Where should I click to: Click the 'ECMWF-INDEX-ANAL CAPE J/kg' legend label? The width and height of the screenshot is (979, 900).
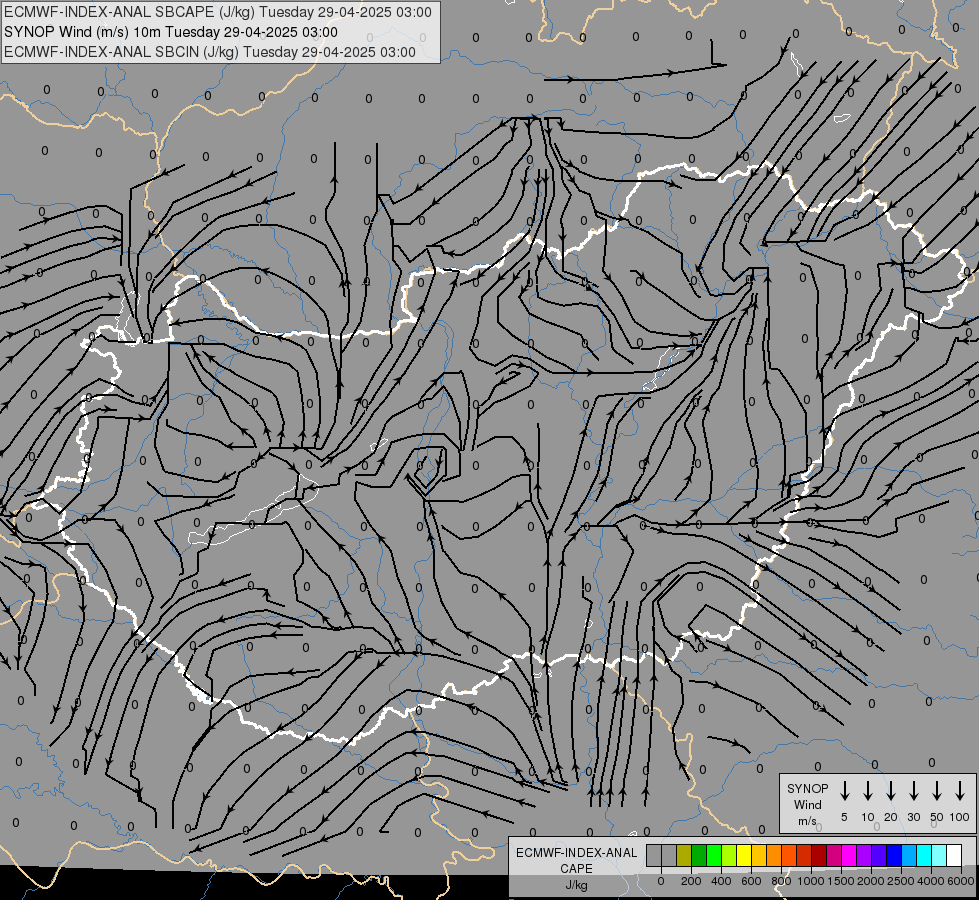pos(576,868)
